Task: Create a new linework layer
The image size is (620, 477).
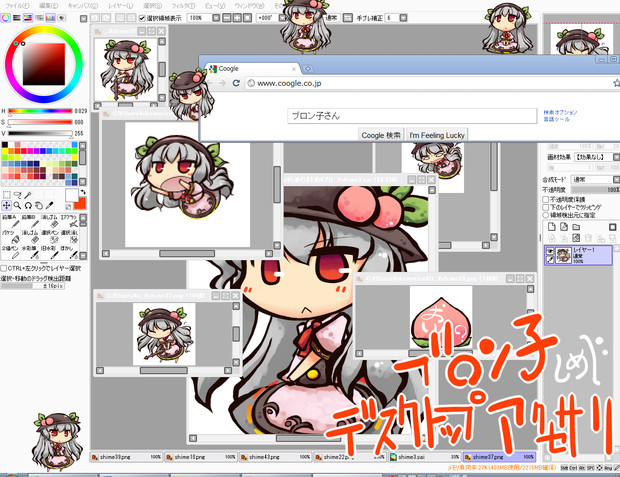Action: click(564, 227)
